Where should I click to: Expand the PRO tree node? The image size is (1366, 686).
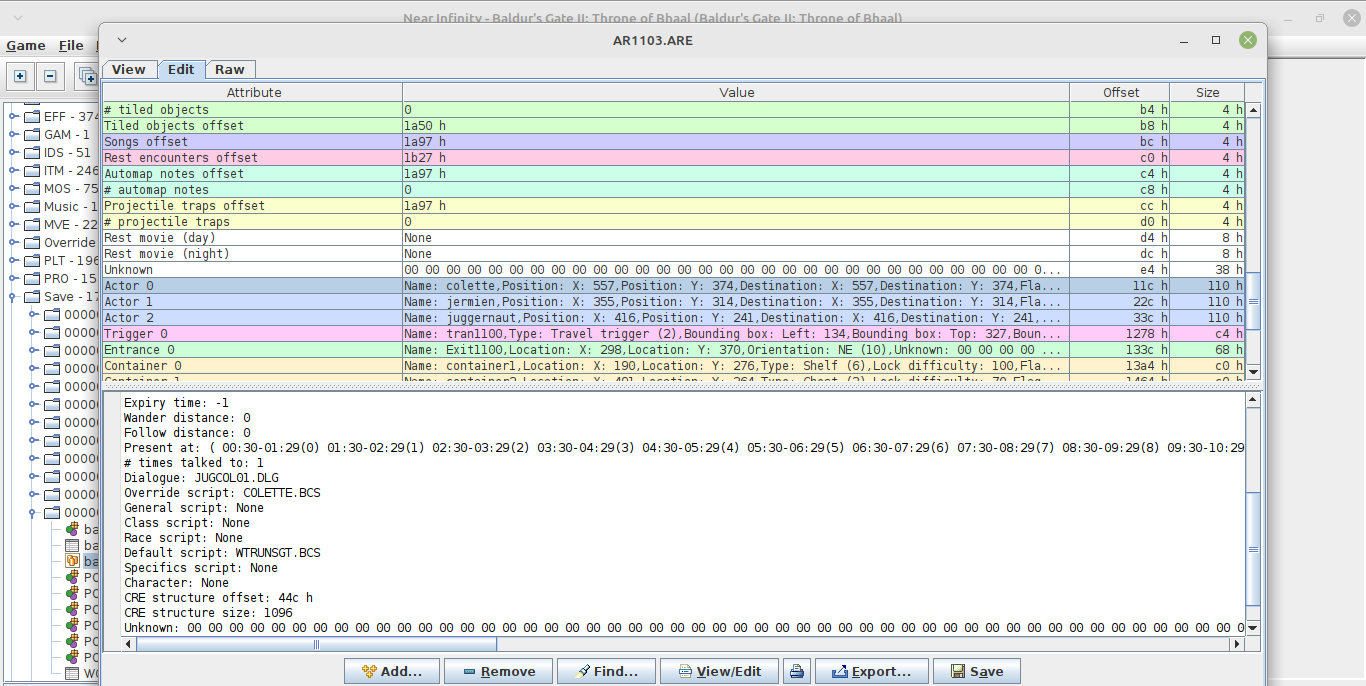[x=14, y=279]
